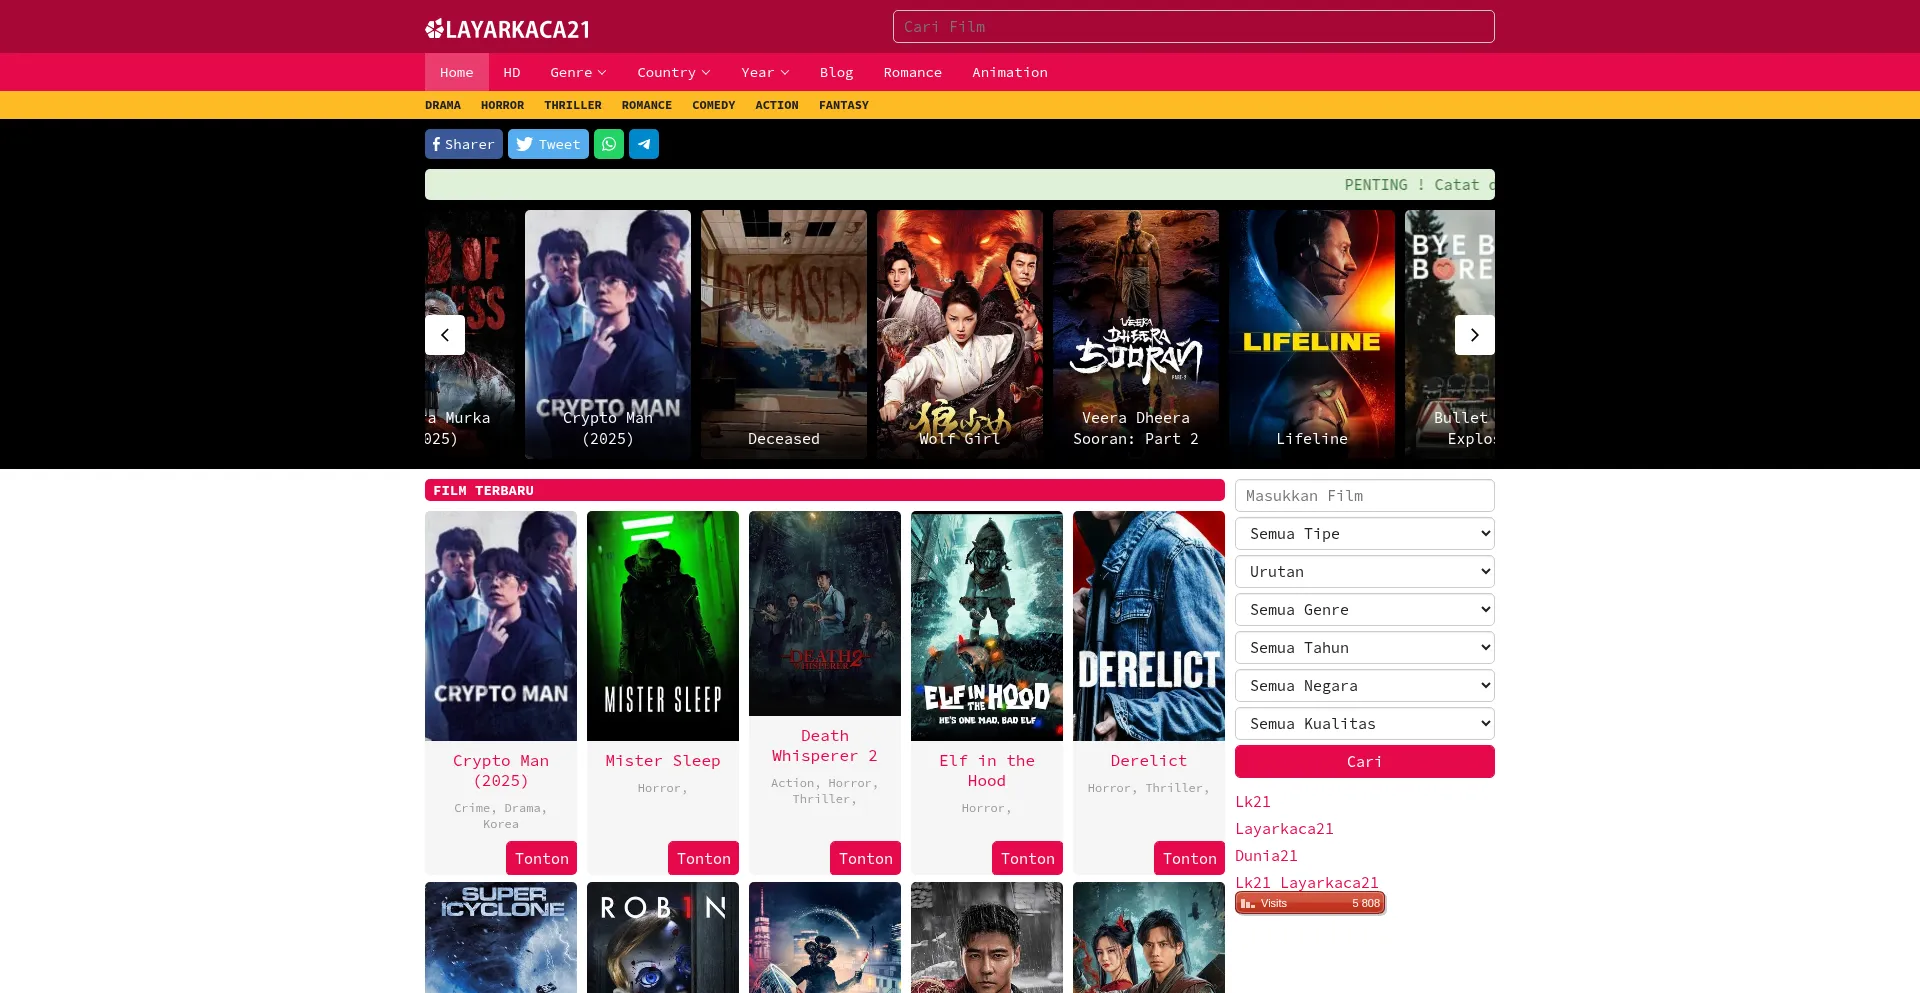Click the LAYARKACA21 site logo

[507, 29]
